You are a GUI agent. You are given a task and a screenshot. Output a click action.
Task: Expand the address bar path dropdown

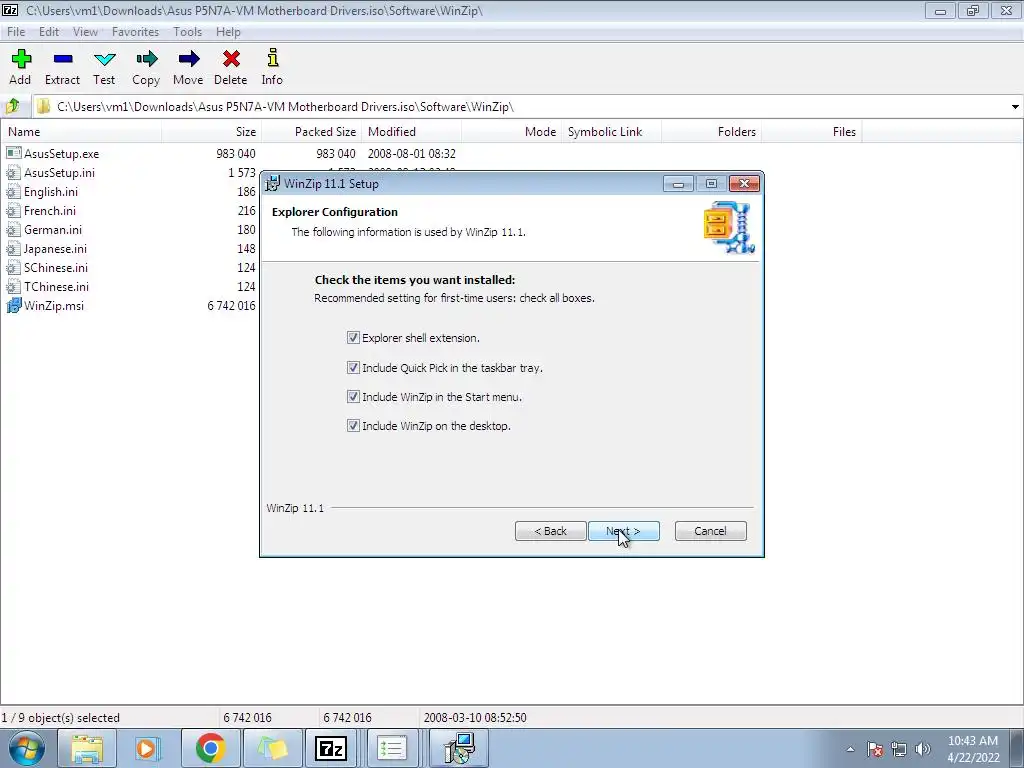pos(1015,106)
